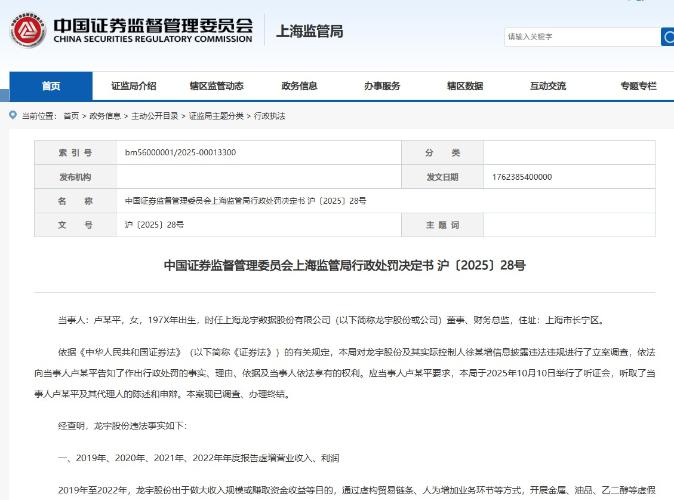The height and width of the screenshot is (500, 674).
Task: Click the 行政执法 breadcrumb link
Action: coord(270,116)
